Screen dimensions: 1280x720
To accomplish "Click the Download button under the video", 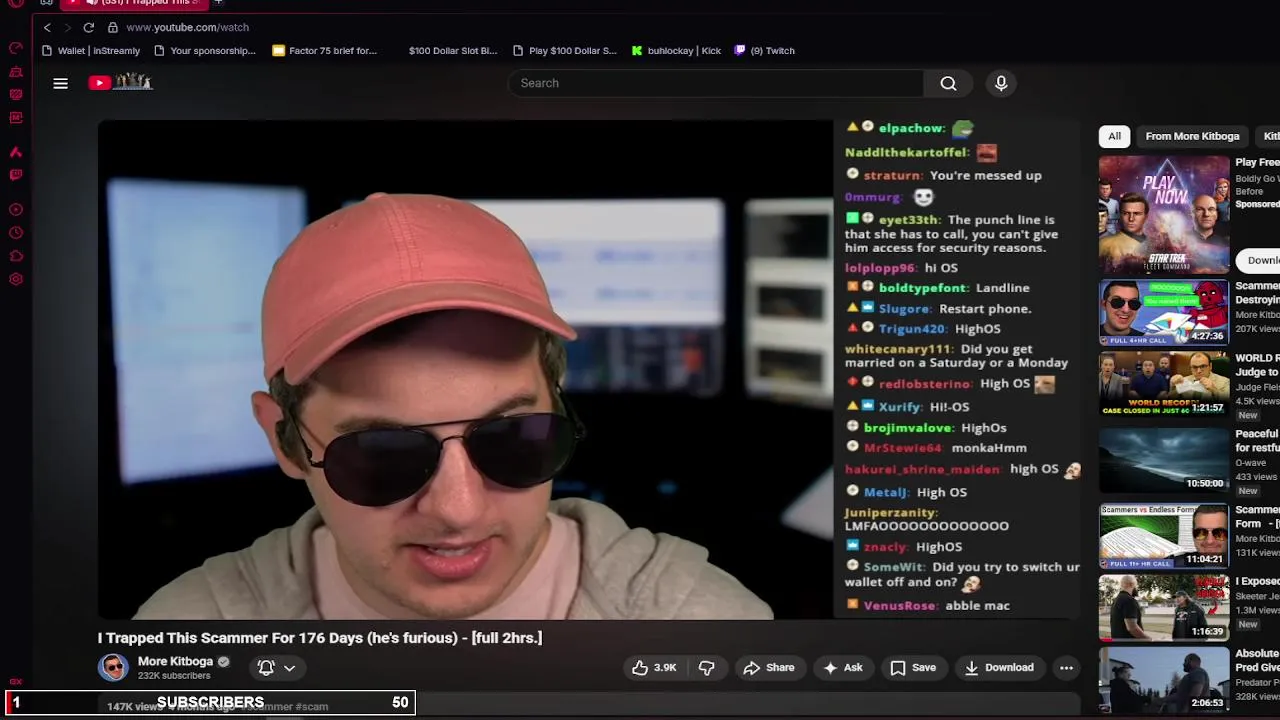I will (999, 668).
